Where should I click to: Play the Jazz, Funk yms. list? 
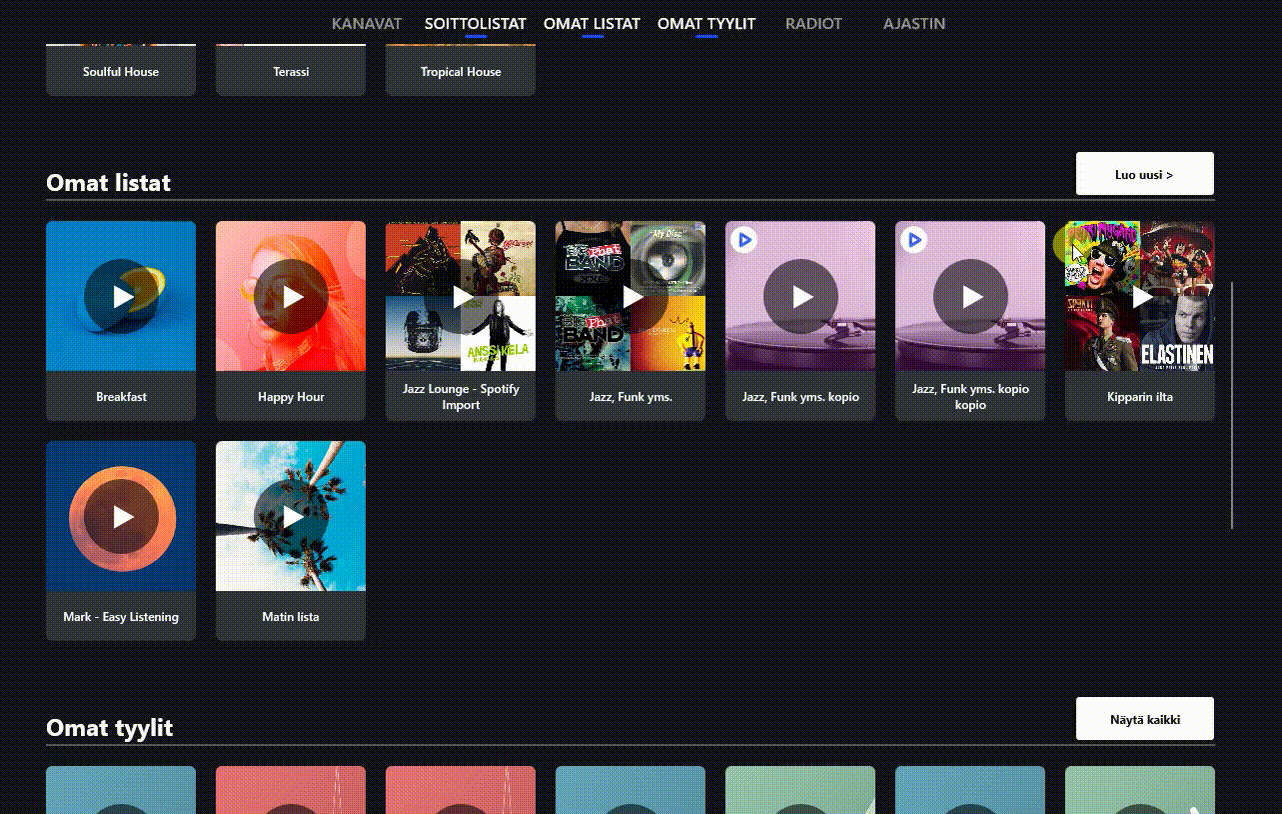(x=631, y=296)
